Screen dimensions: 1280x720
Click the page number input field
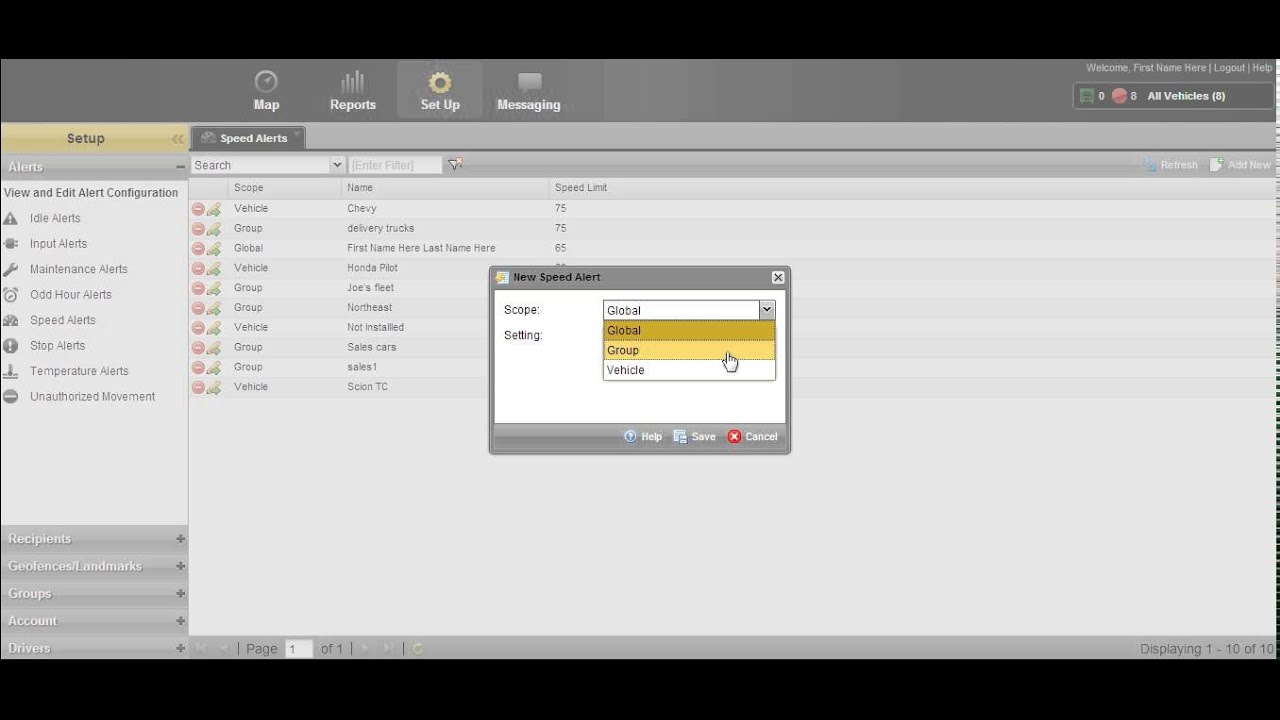(298, 649)
